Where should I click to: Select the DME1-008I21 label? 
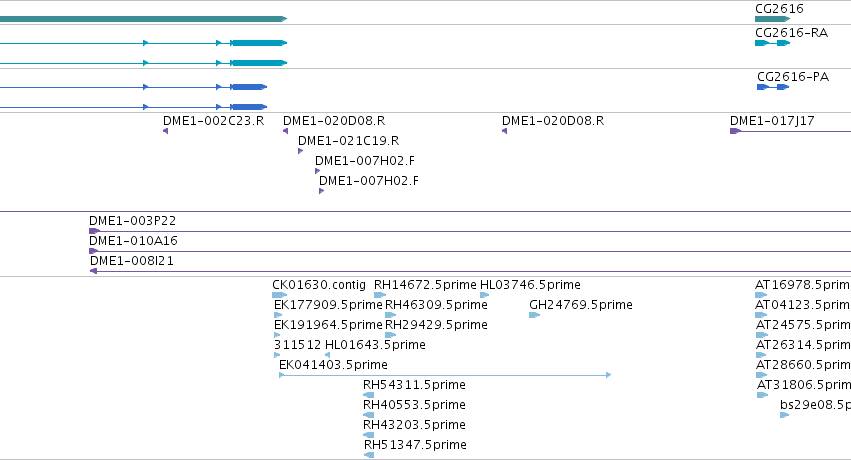132,261
